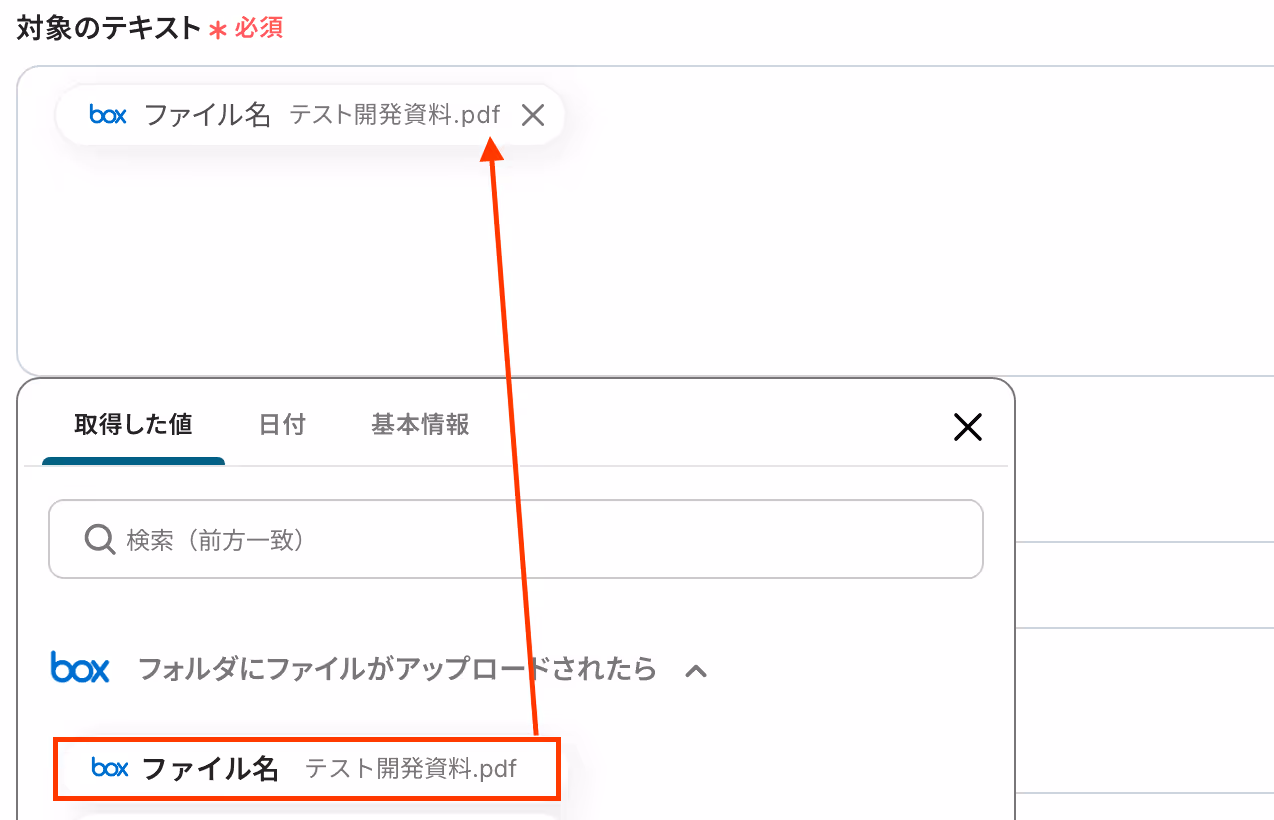Click the フォルダにファイルがアップロードされたら heading text
This screenshot has width=1274, height=820.
click(397, 668)
